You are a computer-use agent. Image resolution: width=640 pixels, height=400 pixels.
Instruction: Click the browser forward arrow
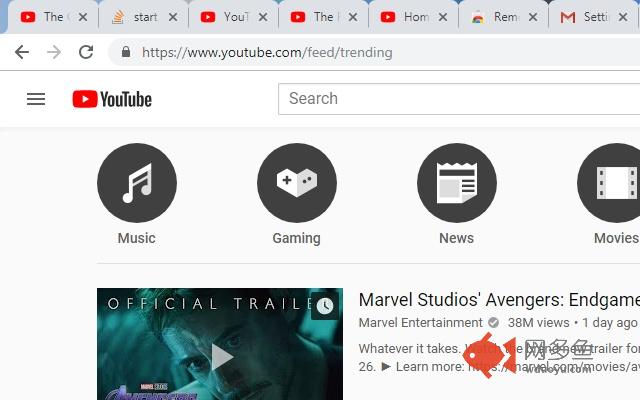point(54,52)
